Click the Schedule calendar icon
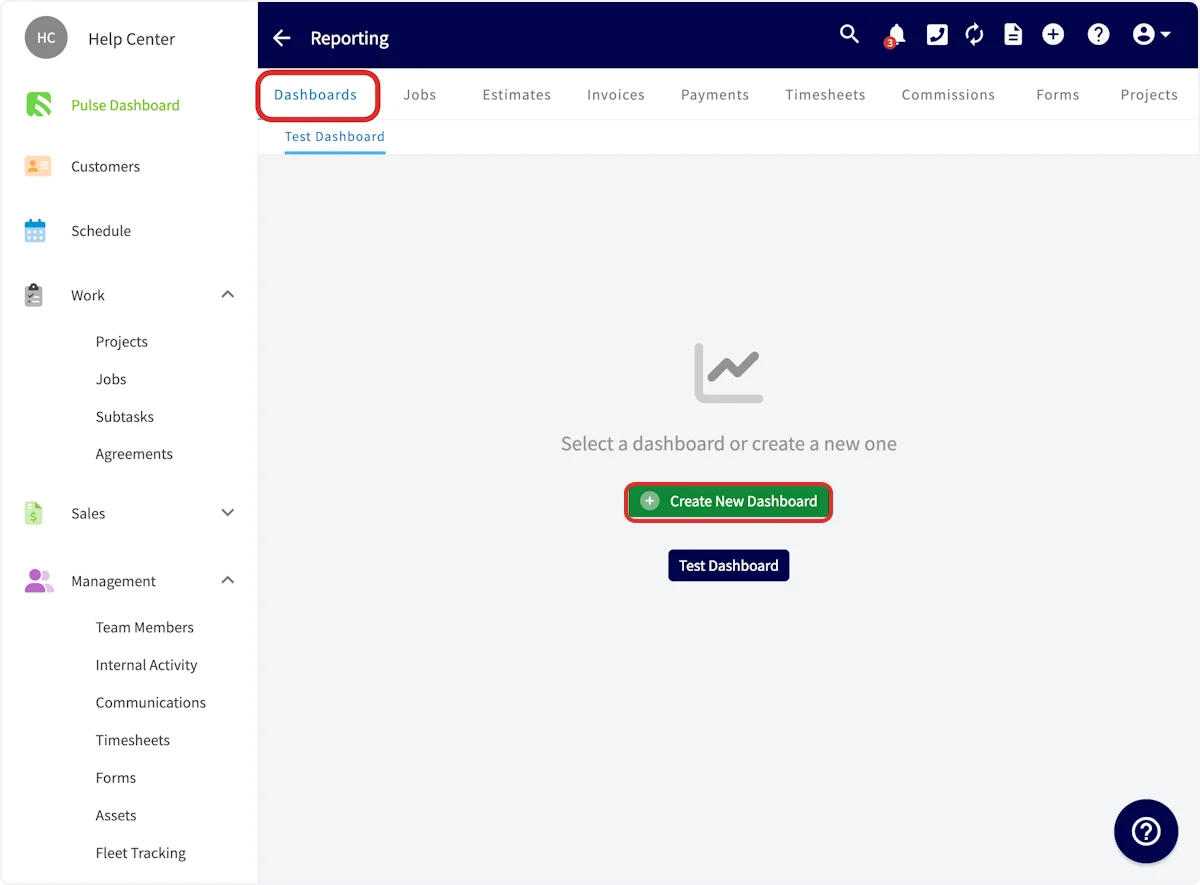 [35, 230]
